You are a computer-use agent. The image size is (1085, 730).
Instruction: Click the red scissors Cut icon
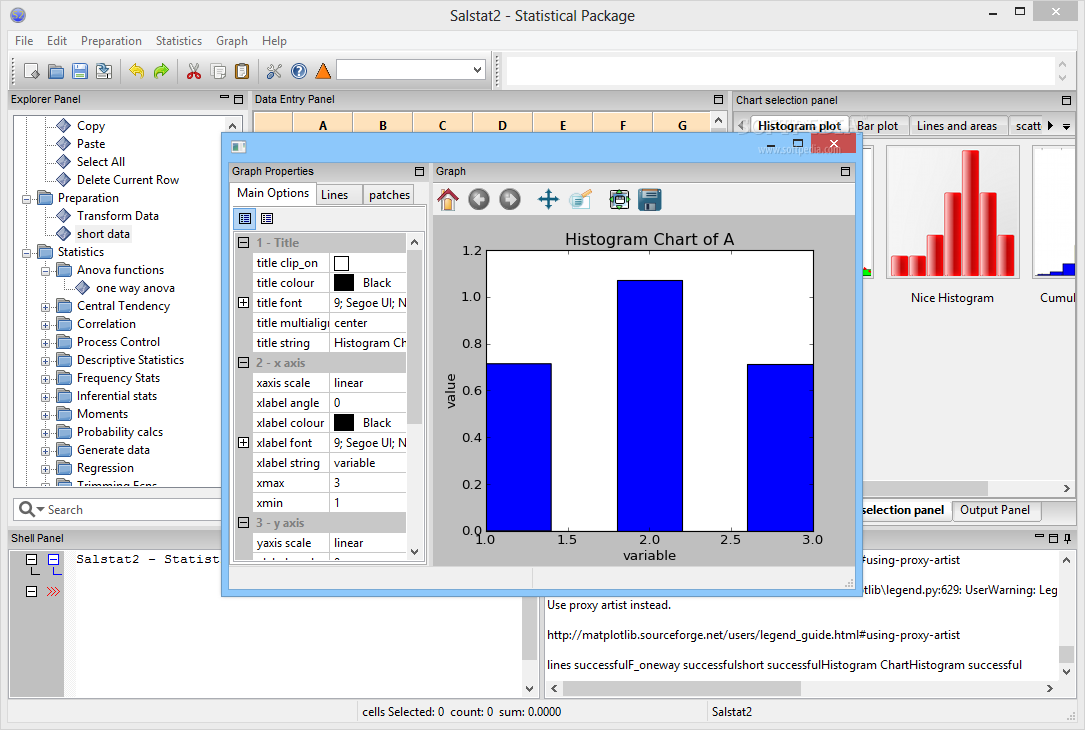click(194, 71)
